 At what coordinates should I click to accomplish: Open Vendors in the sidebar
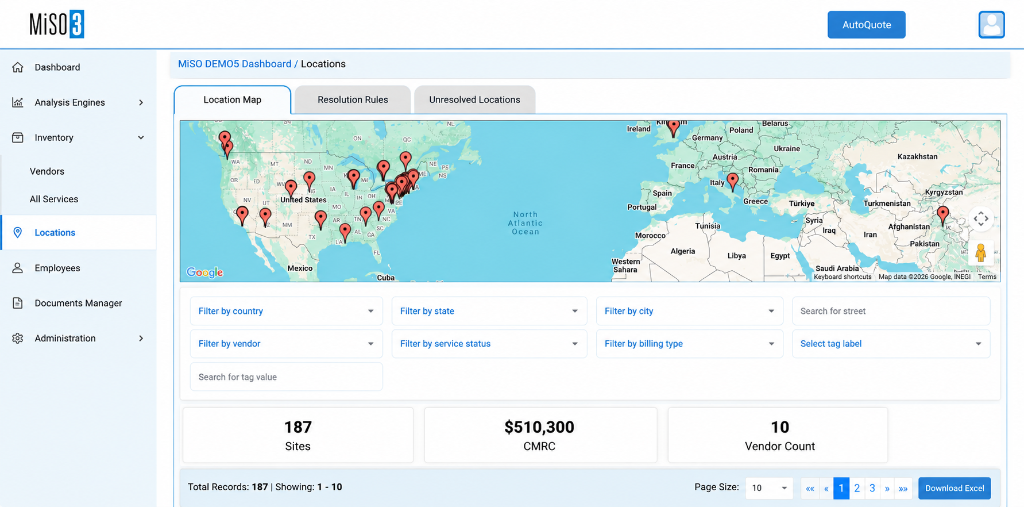[x=47, y=171]
